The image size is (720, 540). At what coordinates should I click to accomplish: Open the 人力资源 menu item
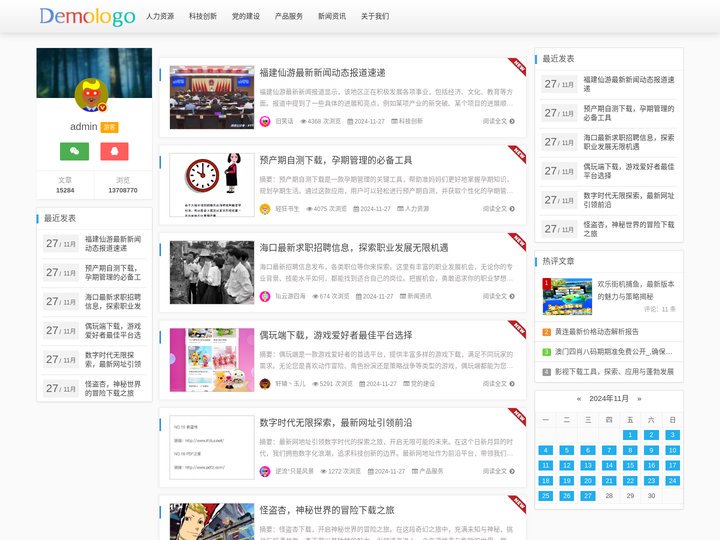pos(160,16)
